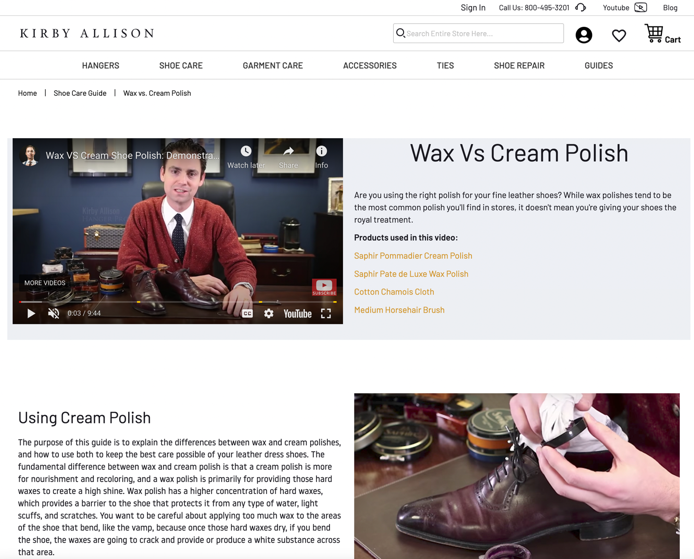Open the wishlist heart icon
The height and width of the screenshot is (559, 694).
tap(618, 35)
